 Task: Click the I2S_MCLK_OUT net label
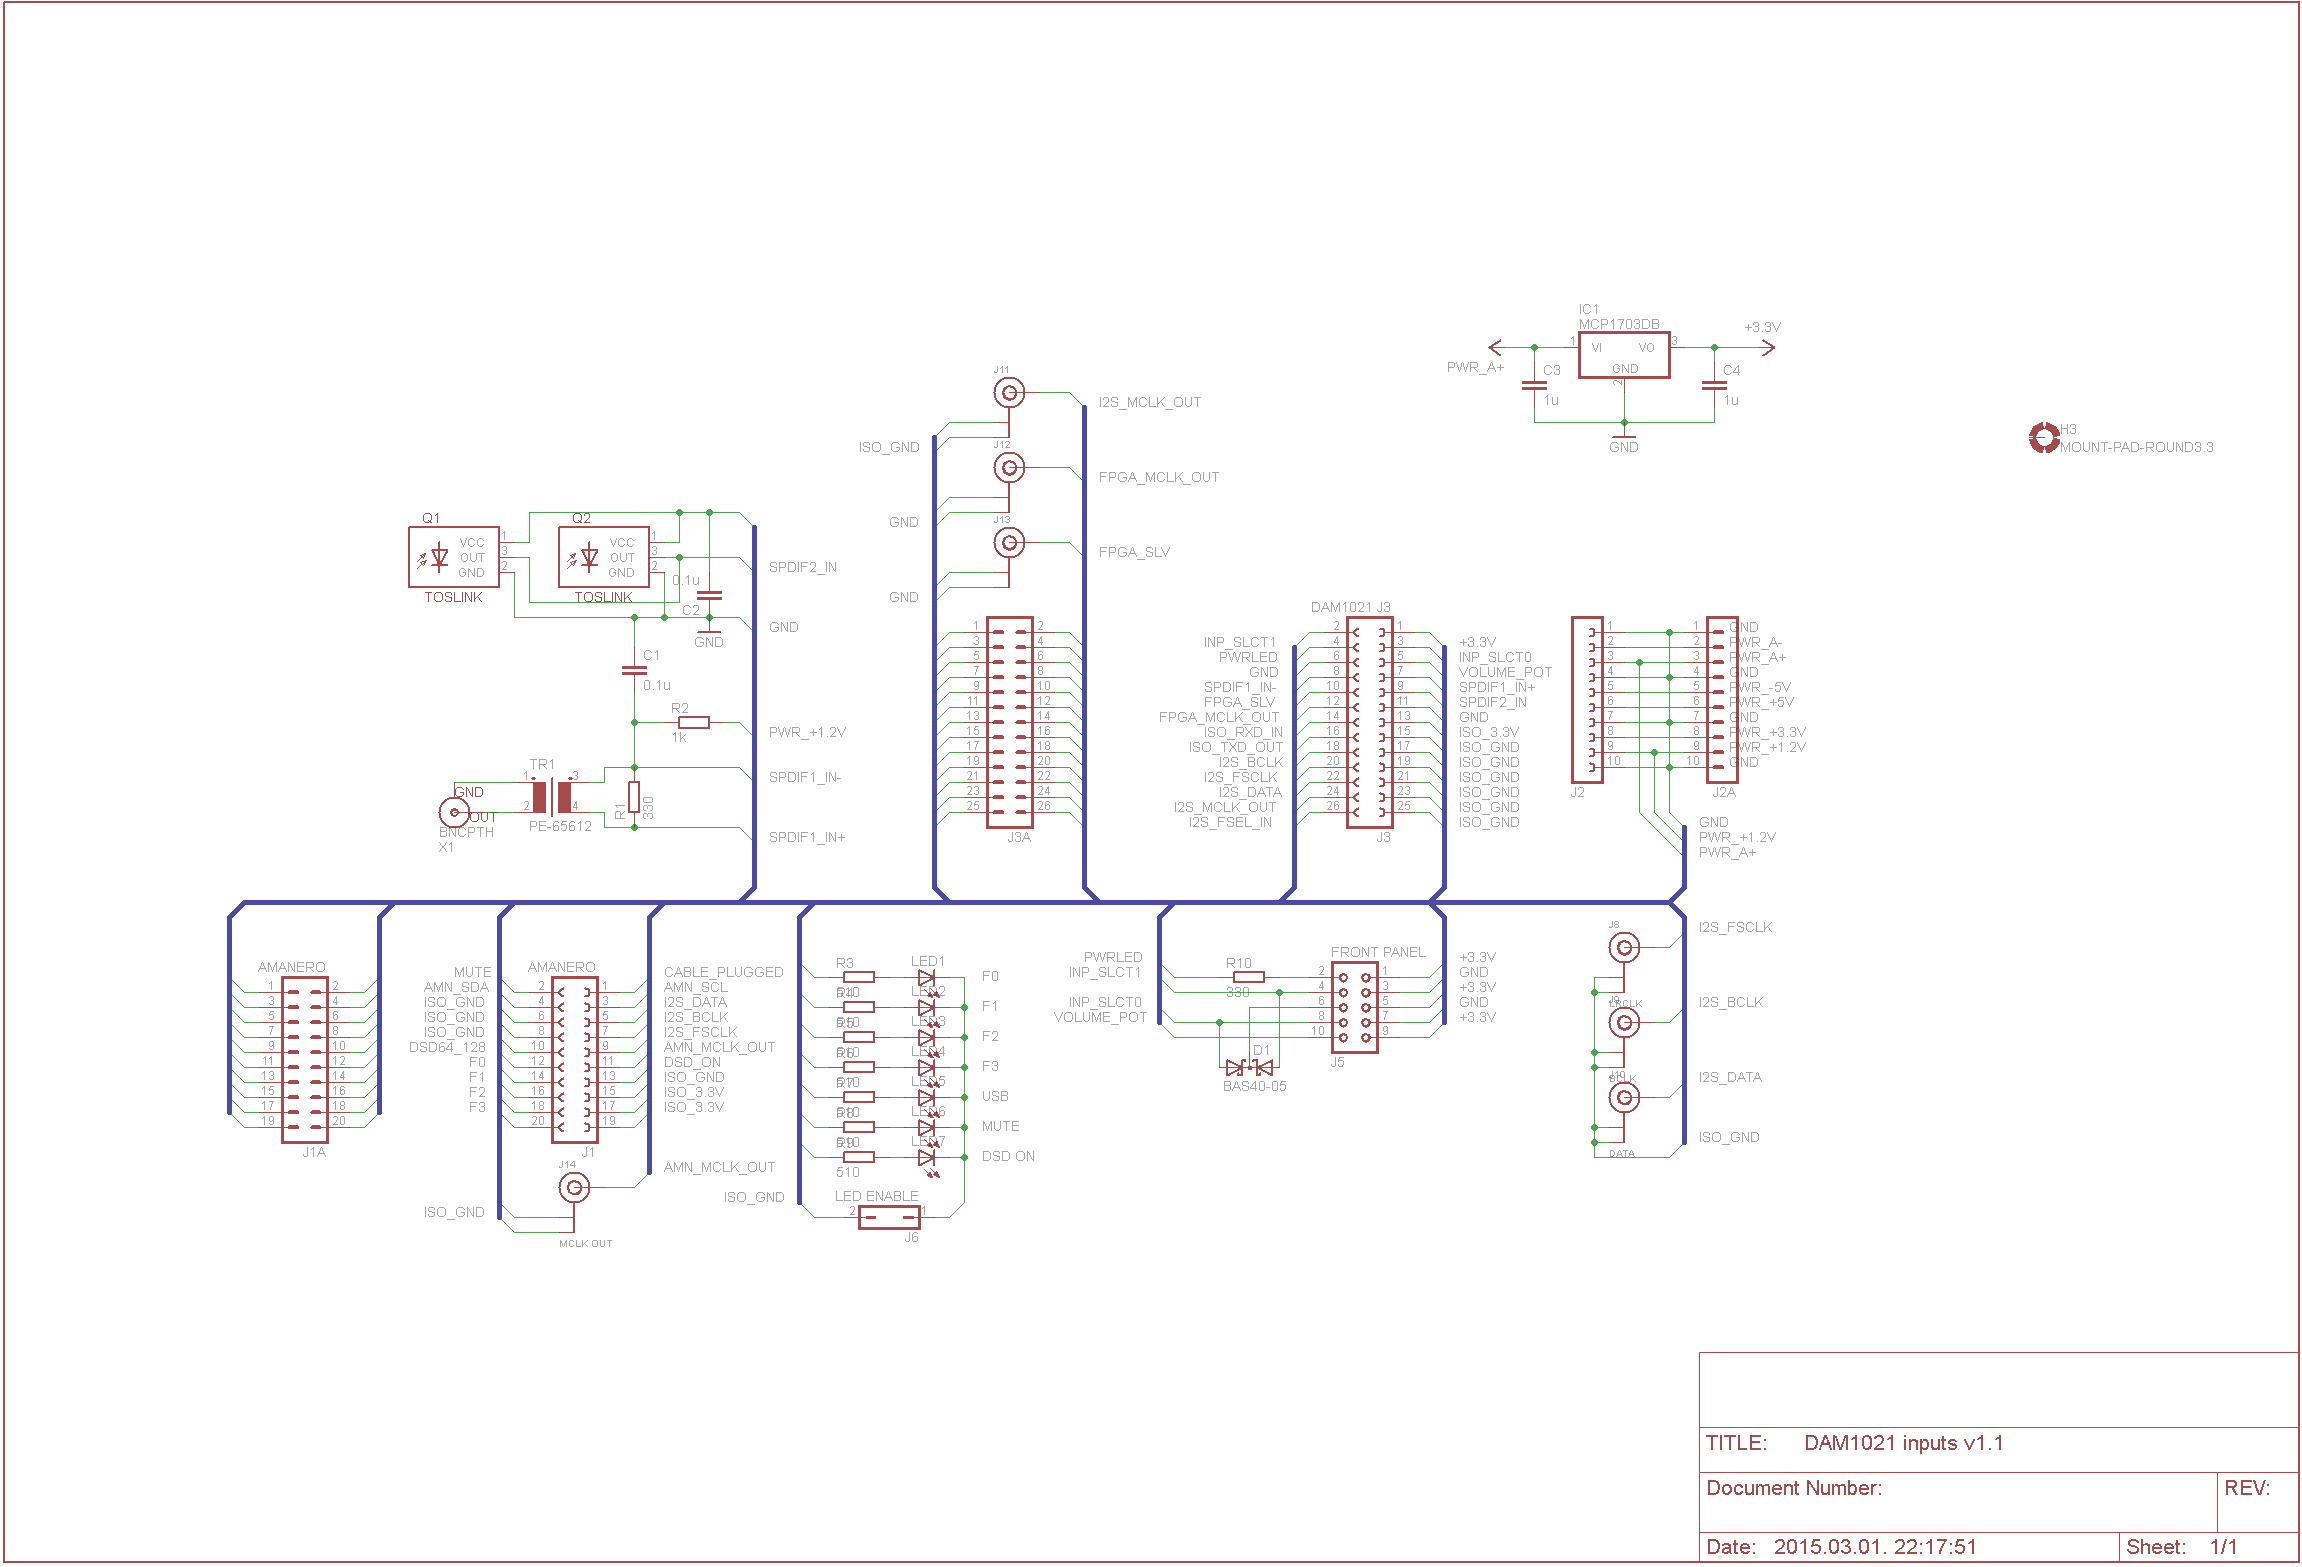pos(1149,402)
